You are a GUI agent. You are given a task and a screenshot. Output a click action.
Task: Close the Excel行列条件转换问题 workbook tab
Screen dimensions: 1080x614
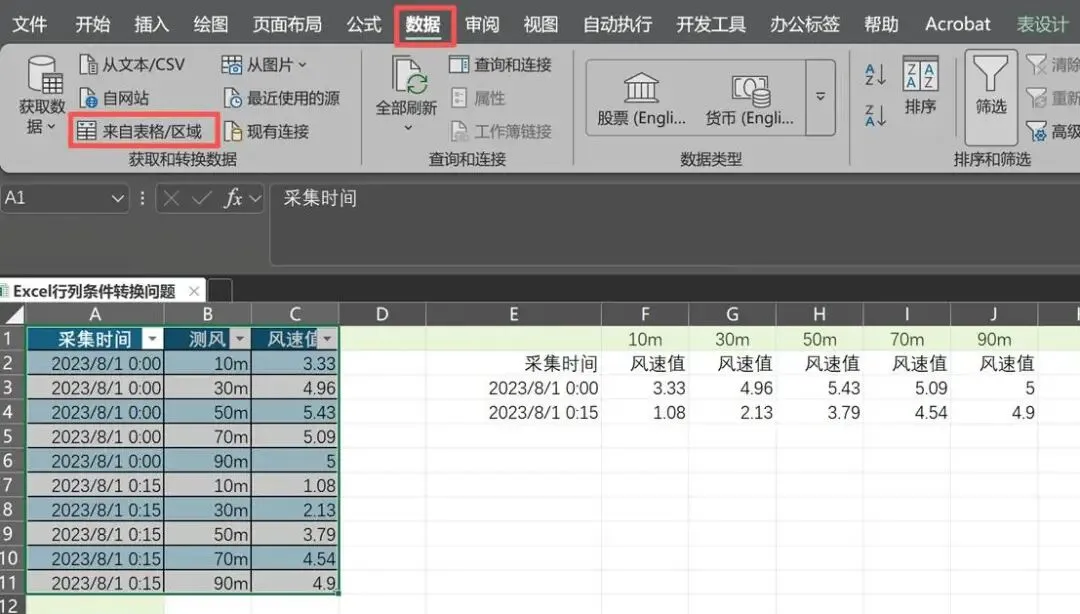click(x=194, y=291)
